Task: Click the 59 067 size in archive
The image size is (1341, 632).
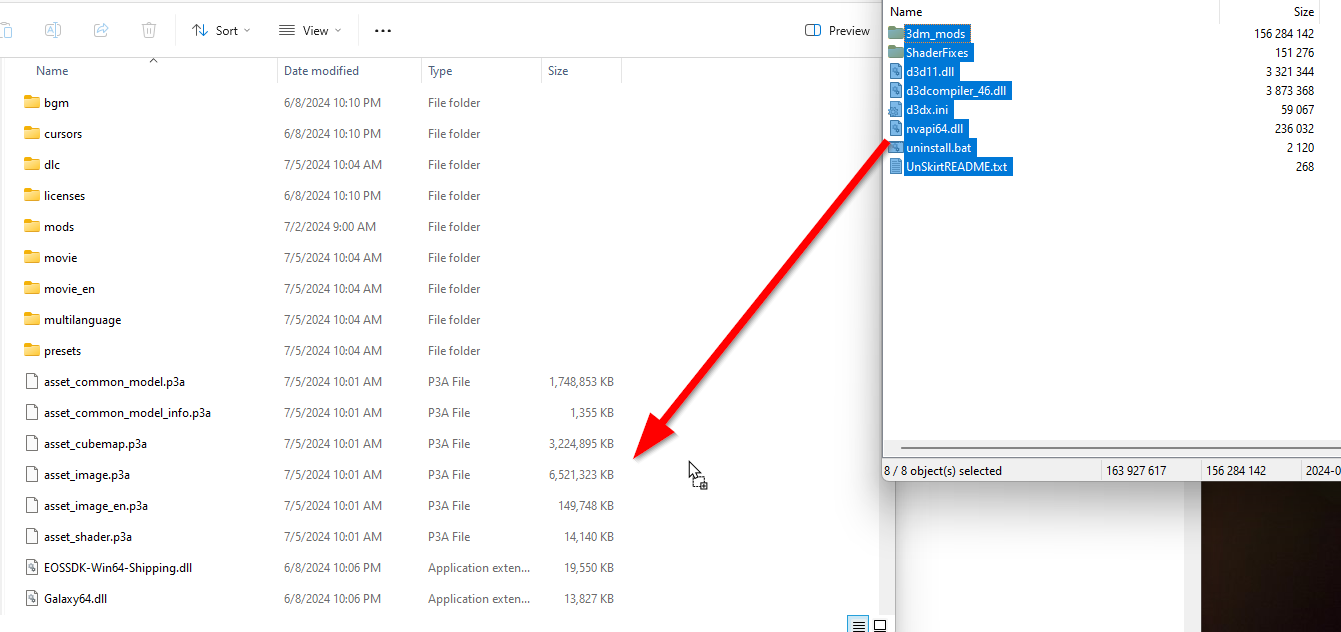Action: tap(1297, 110)
